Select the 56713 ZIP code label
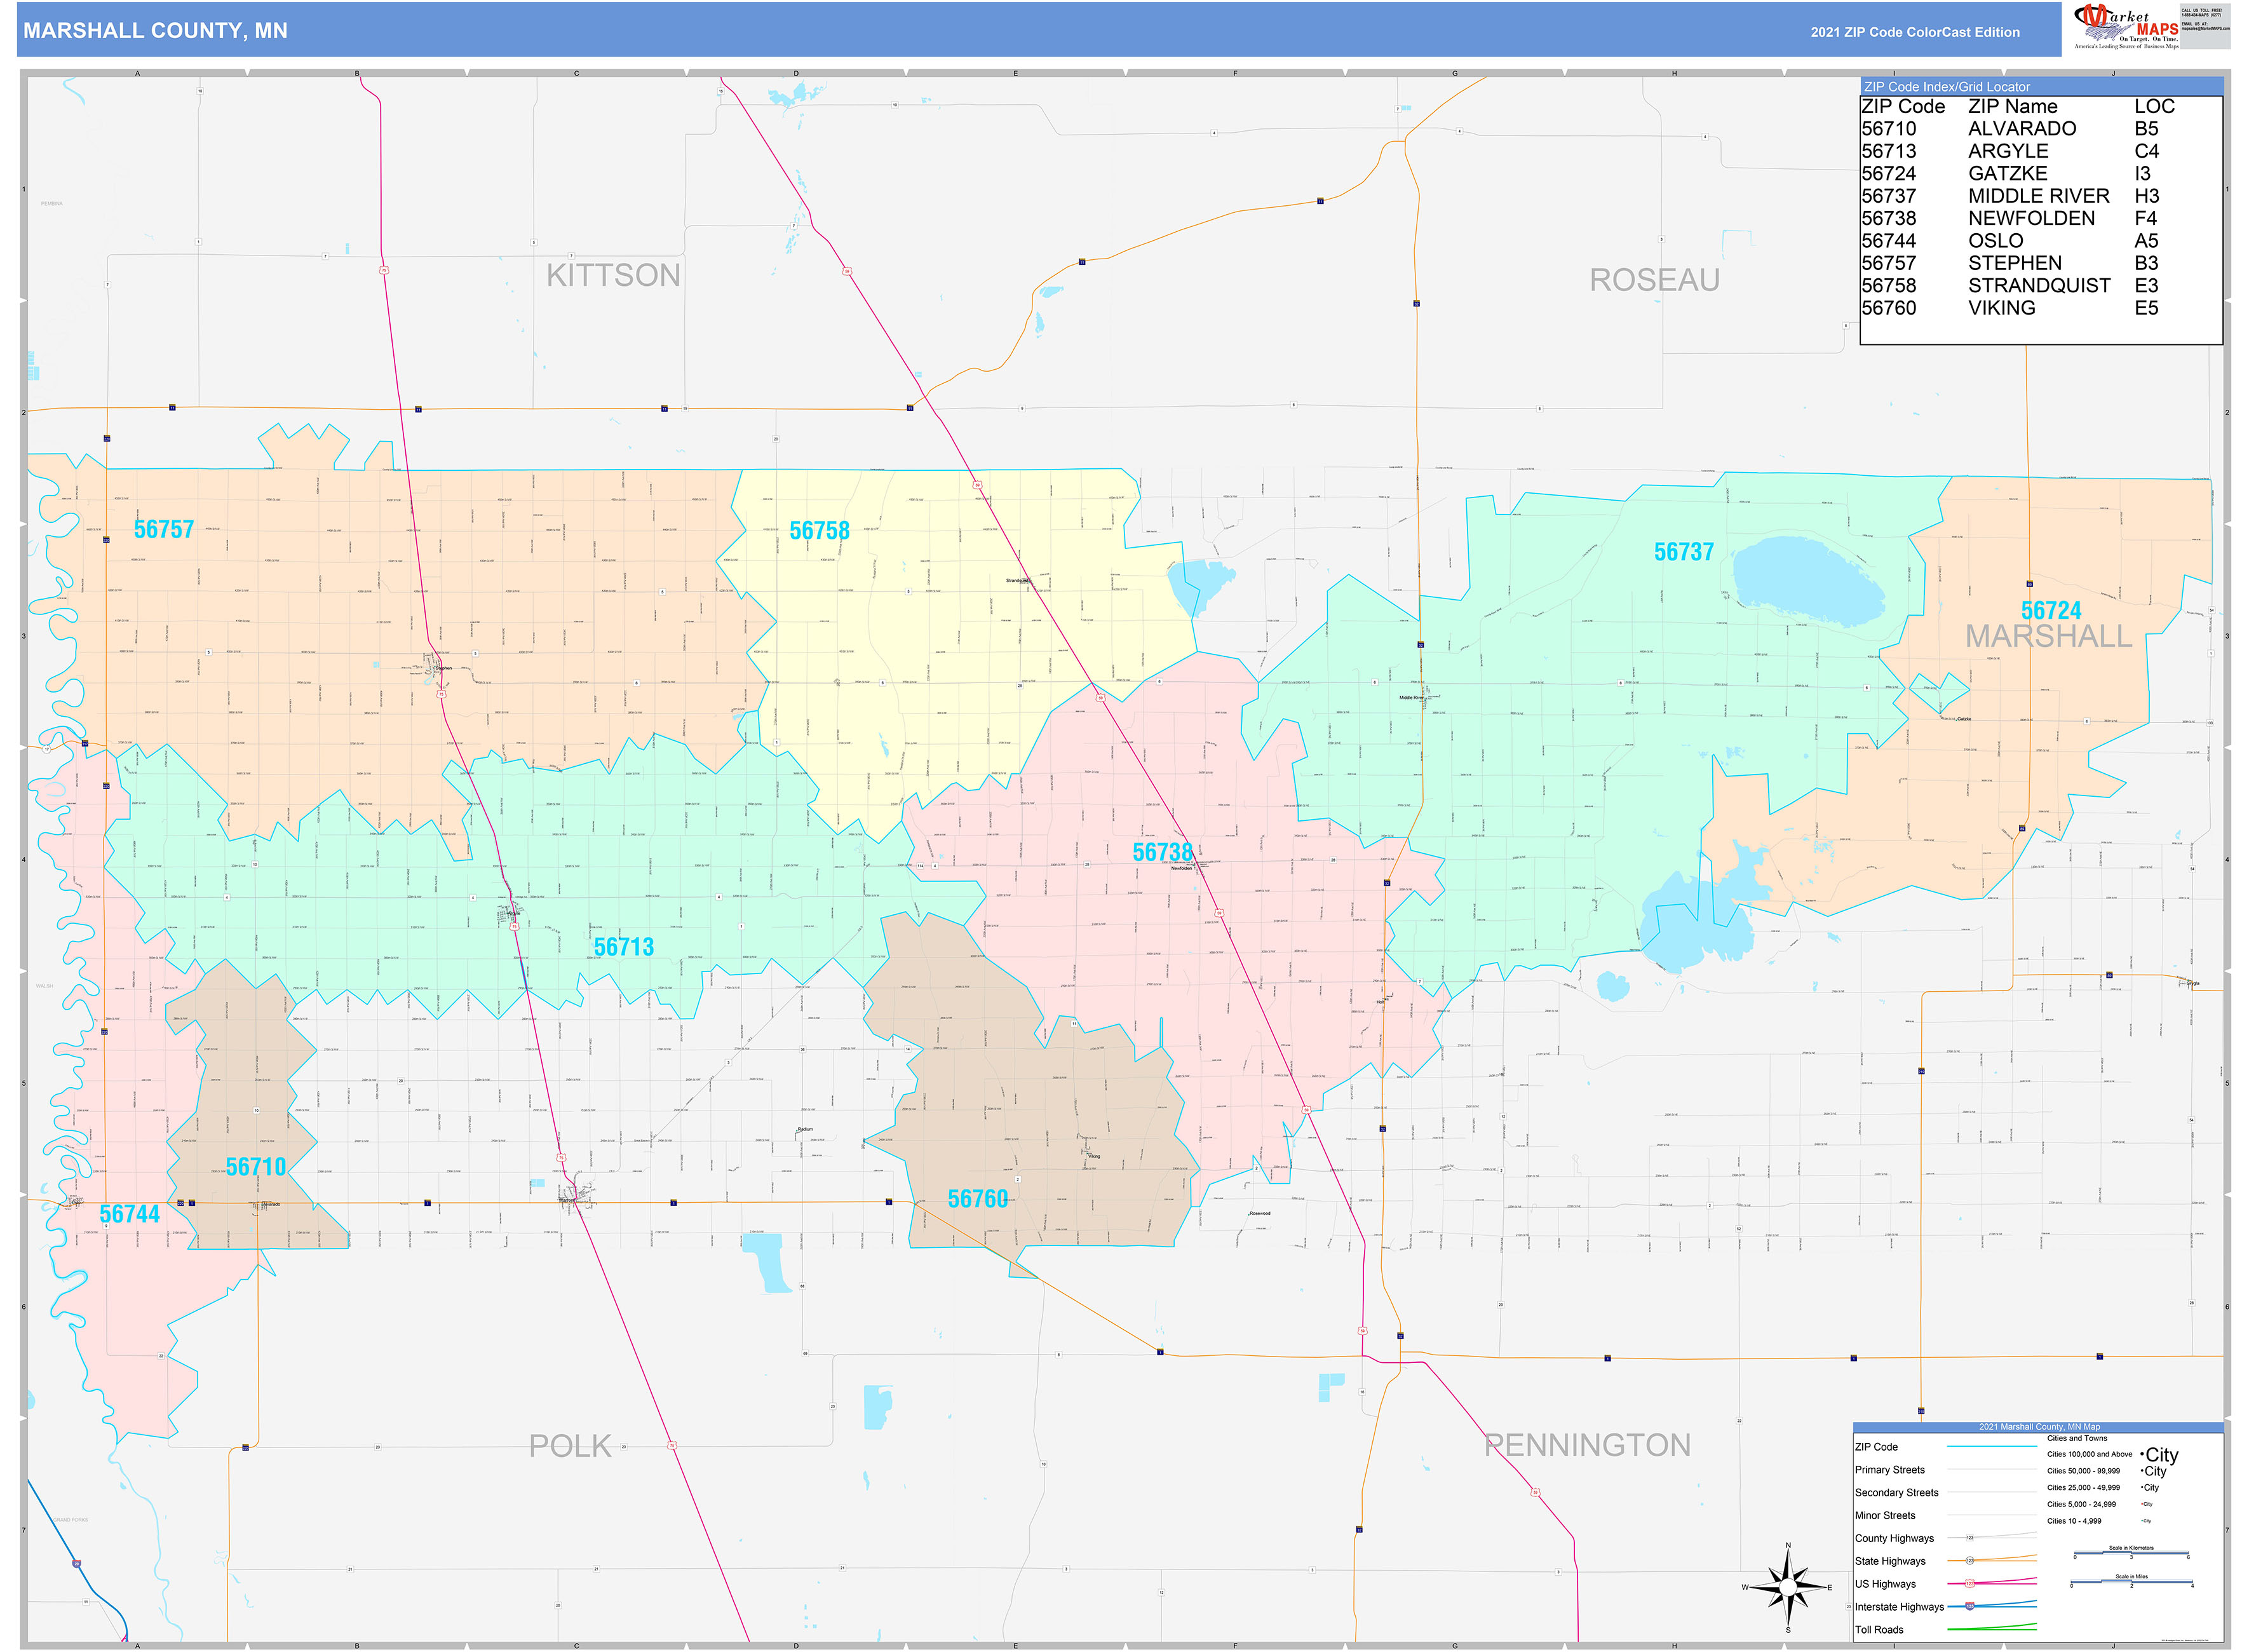This screenshot has width=2242, height=1652. (623, 947)
